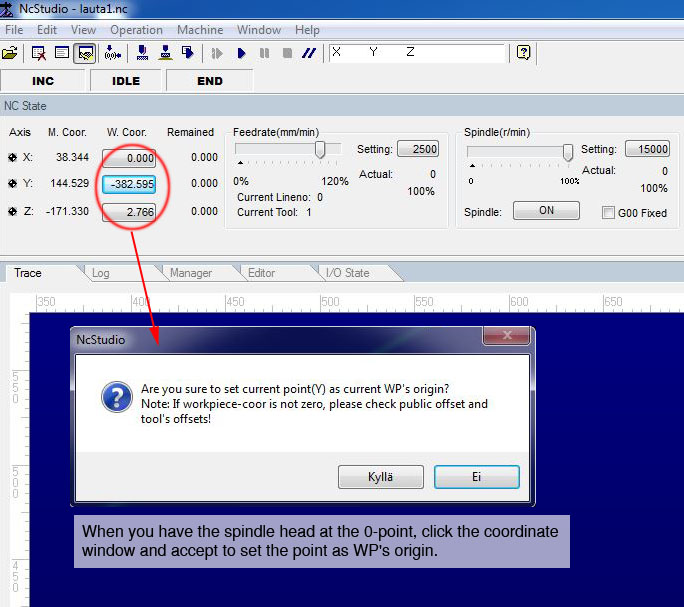Click the Current Lineno: 0 text
Screen dimensions: 684x607
[280, 197]
